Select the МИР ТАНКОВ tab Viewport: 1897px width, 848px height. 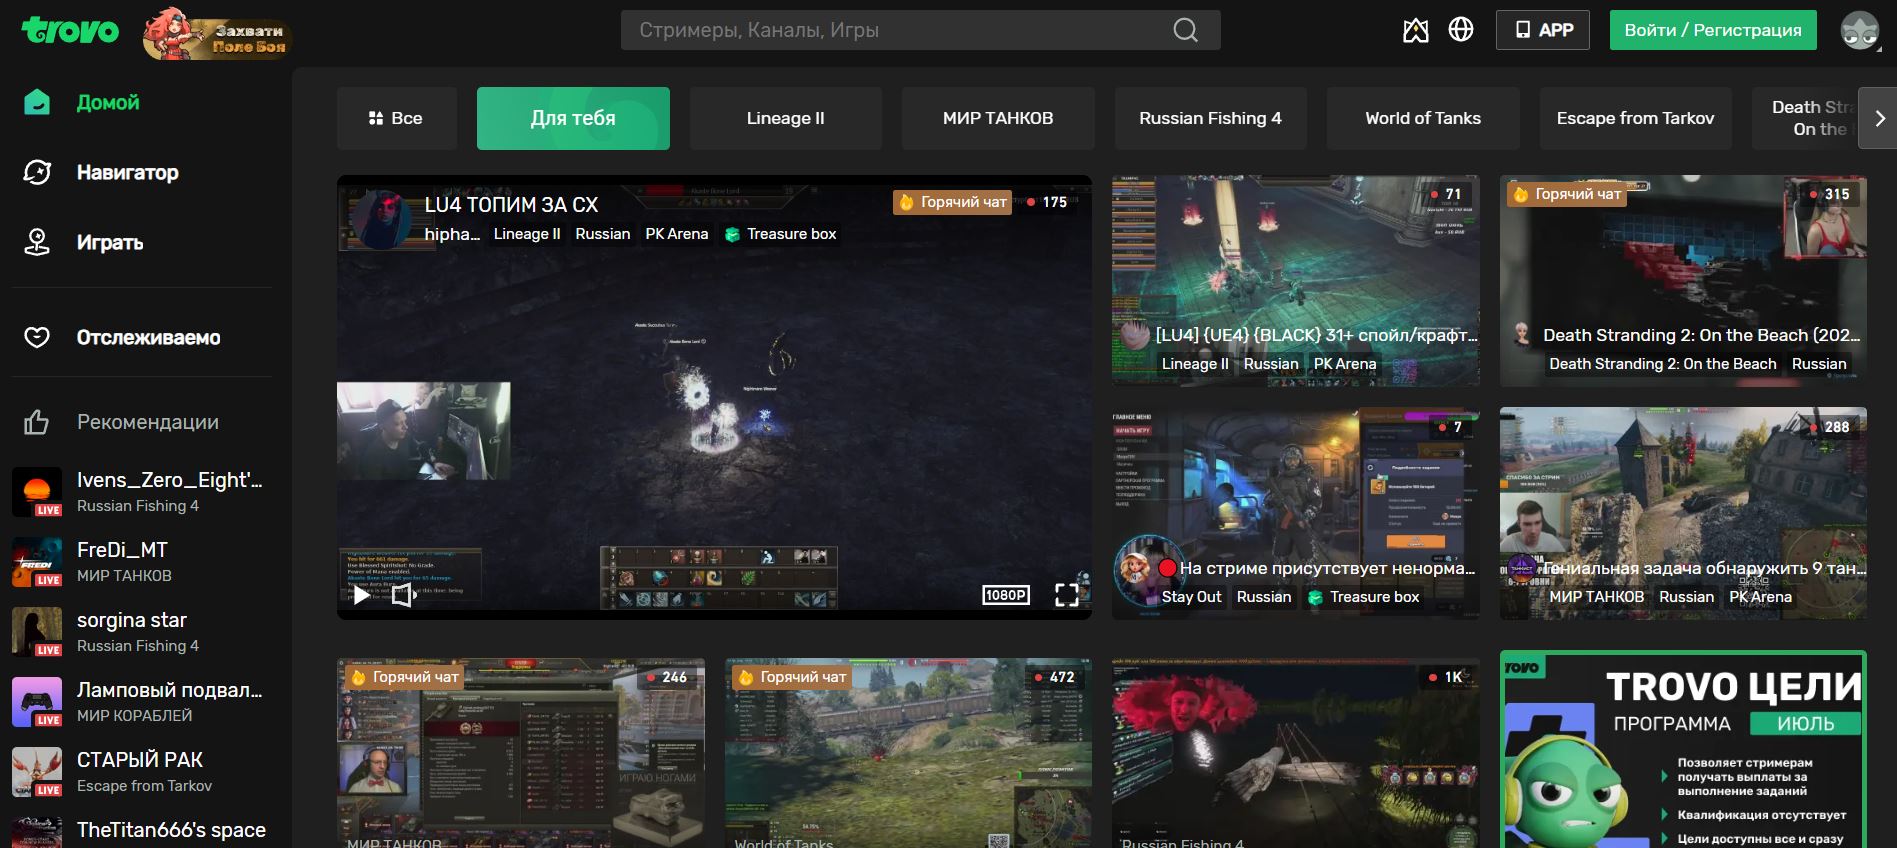tap(998, 118)
